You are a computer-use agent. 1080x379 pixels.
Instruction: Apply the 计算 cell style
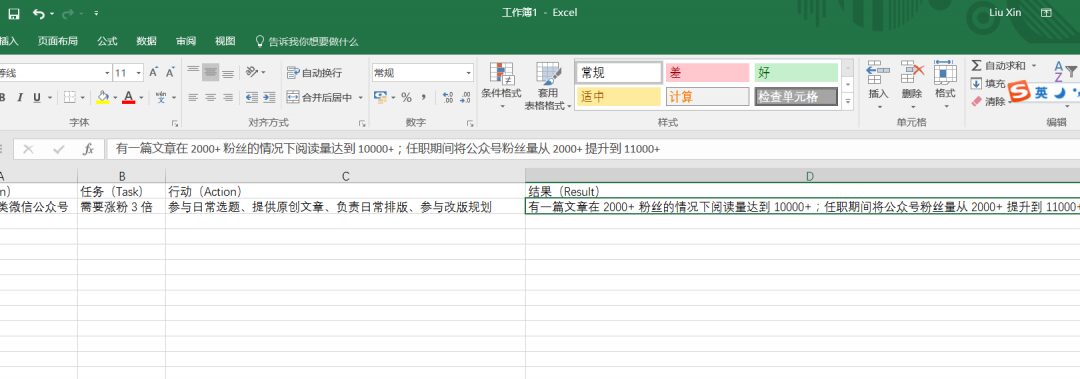click(707, 96)
